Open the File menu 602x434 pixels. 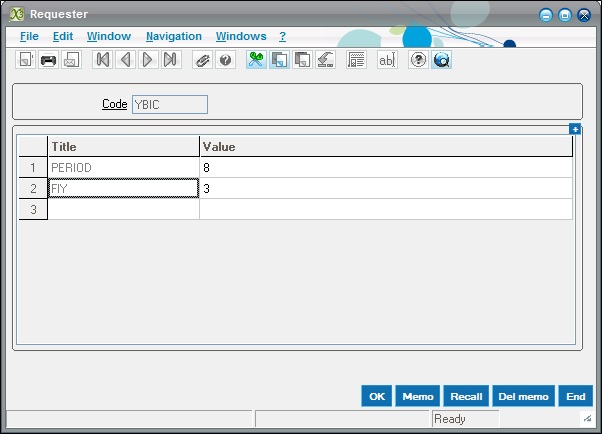point(29,36)
